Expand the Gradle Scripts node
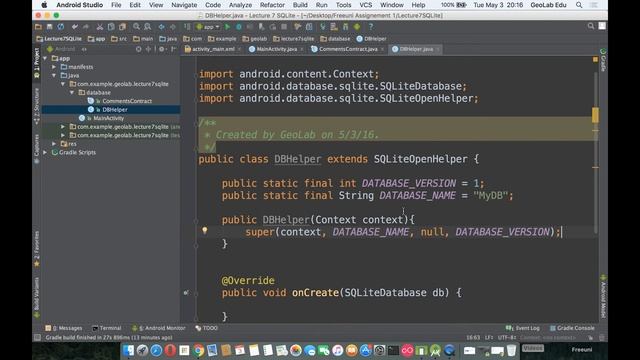640x360 pixels. 45,152
